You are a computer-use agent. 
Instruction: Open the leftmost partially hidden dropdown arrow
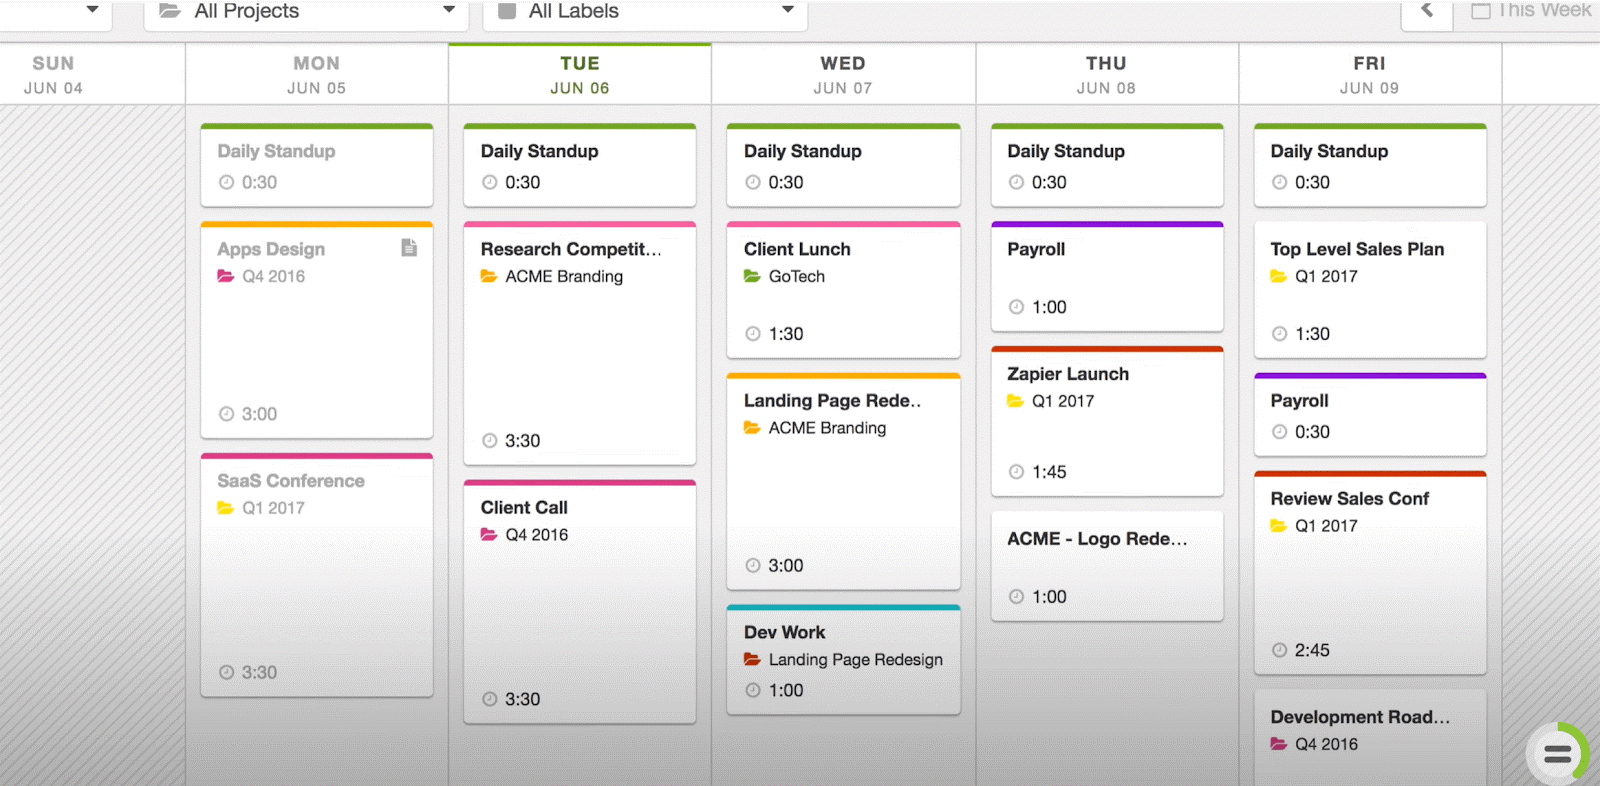tap(92, 10)
